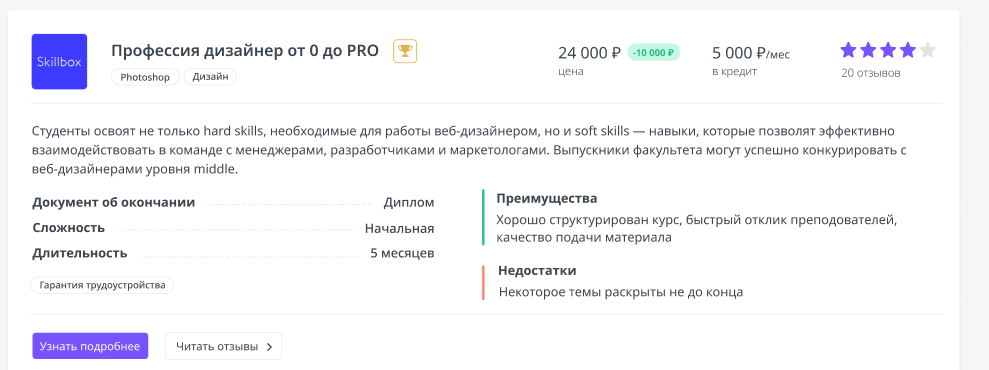
Task: Open the course title 'Профессия дизайнер от 0 до PRO'
Action: click(x=245, y=51)
